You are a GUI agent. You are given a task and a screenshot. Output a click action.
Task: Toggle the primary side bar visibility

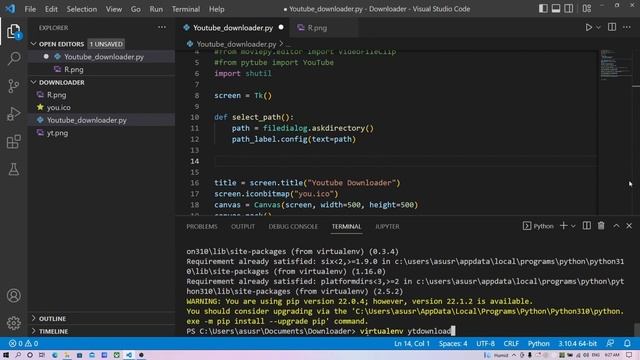coord(543,9)
